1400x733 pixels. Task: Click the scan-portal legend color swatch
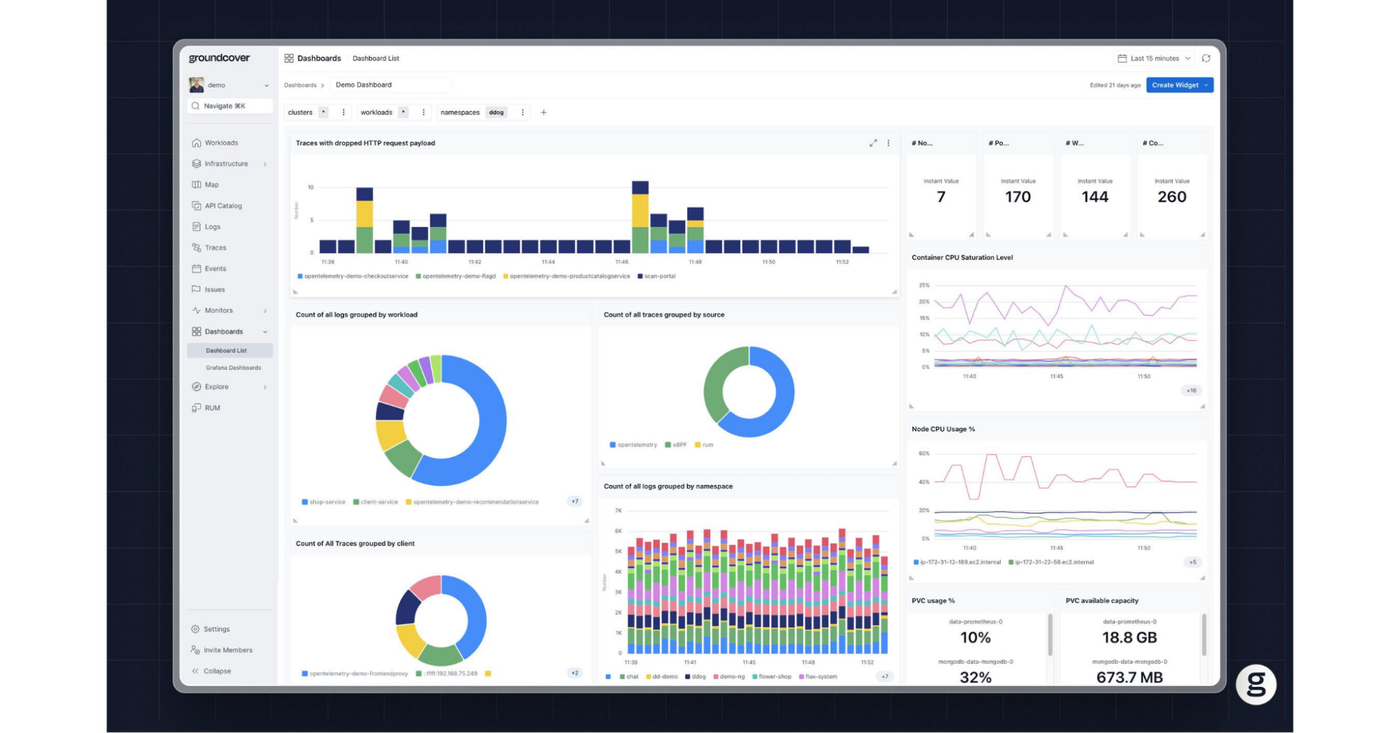[x=640, y=277]
